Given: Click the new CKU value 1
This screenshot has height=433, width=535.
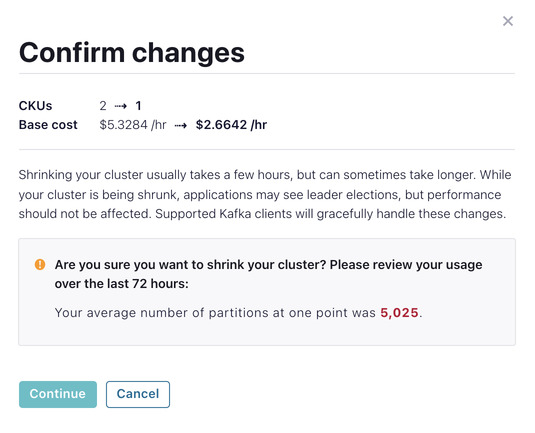Looking at the screenshot, I should click(x=138, y=106).
